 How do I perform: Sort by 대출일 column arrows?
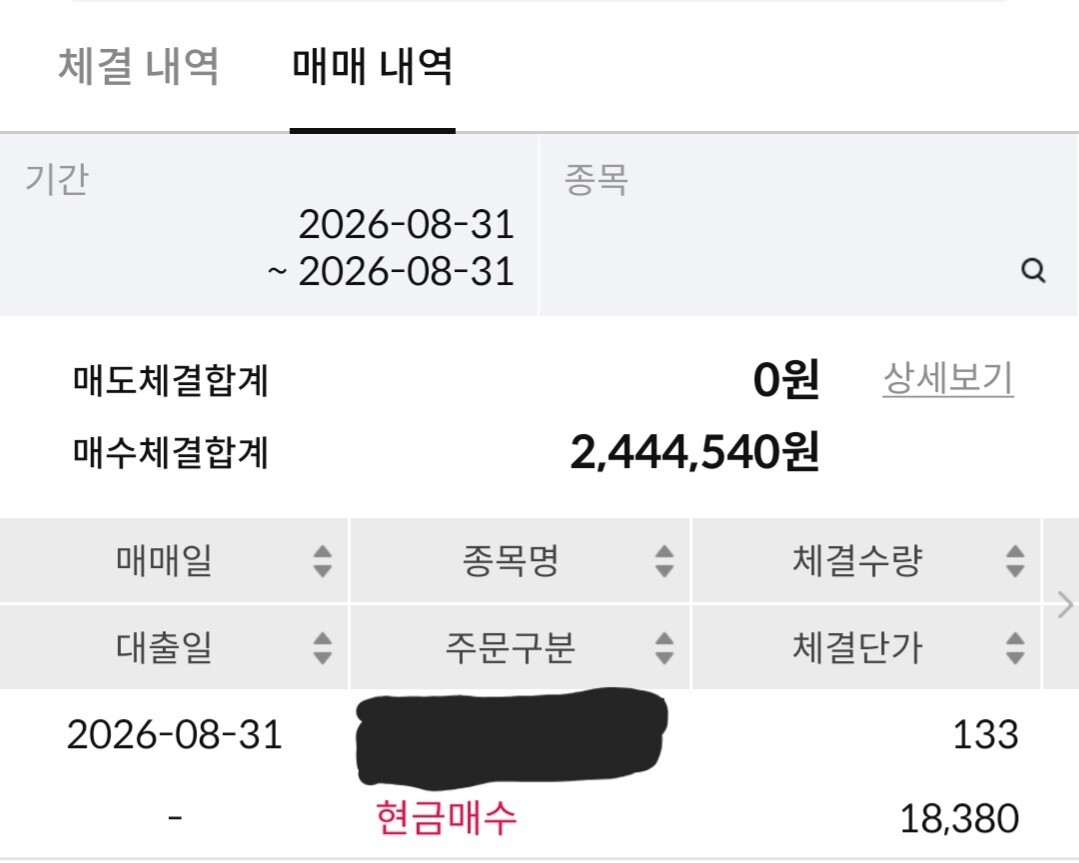coord(323,648)
